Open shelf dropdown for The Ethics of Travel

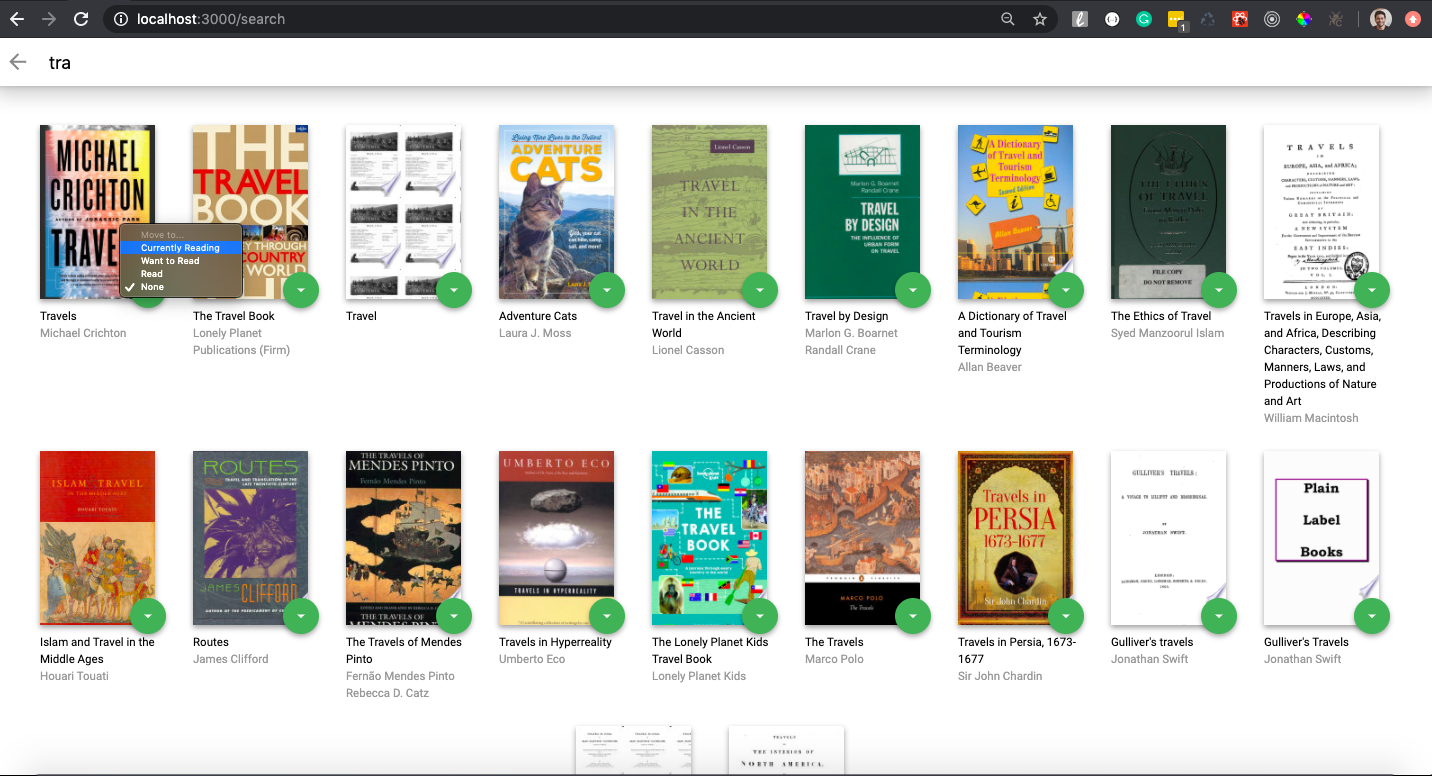[x=1219, y=290]
